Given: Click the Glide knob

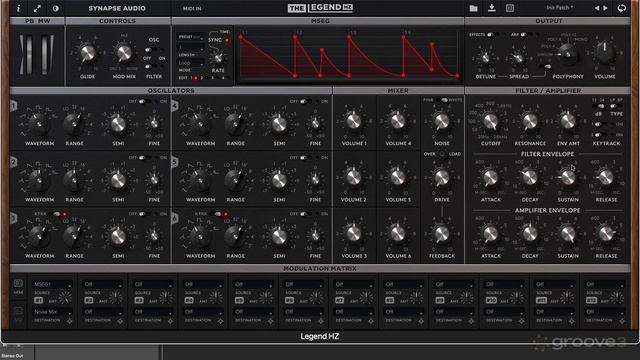Looking at the screenshot, I should (87, 53).
